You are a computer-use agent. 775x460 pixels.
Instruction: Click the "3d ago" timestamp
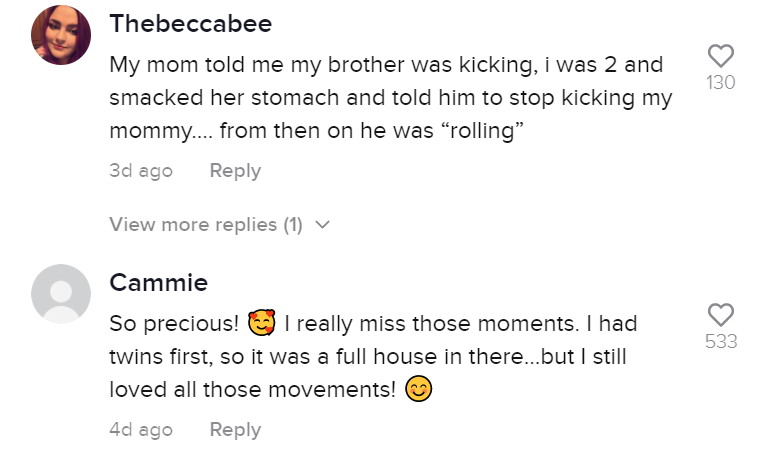pyautogui.click(x=141, y=171)
